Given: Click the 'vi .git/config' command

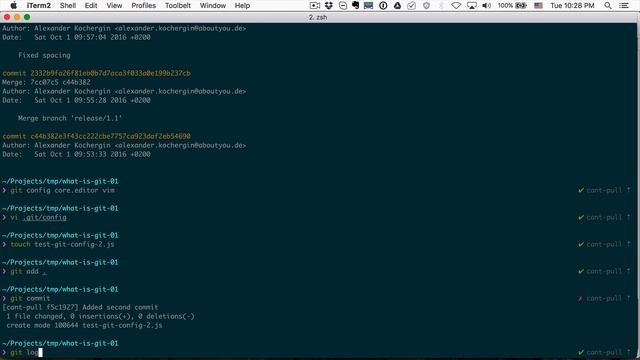Looking at the screenshot, I should tap(38, 217).
